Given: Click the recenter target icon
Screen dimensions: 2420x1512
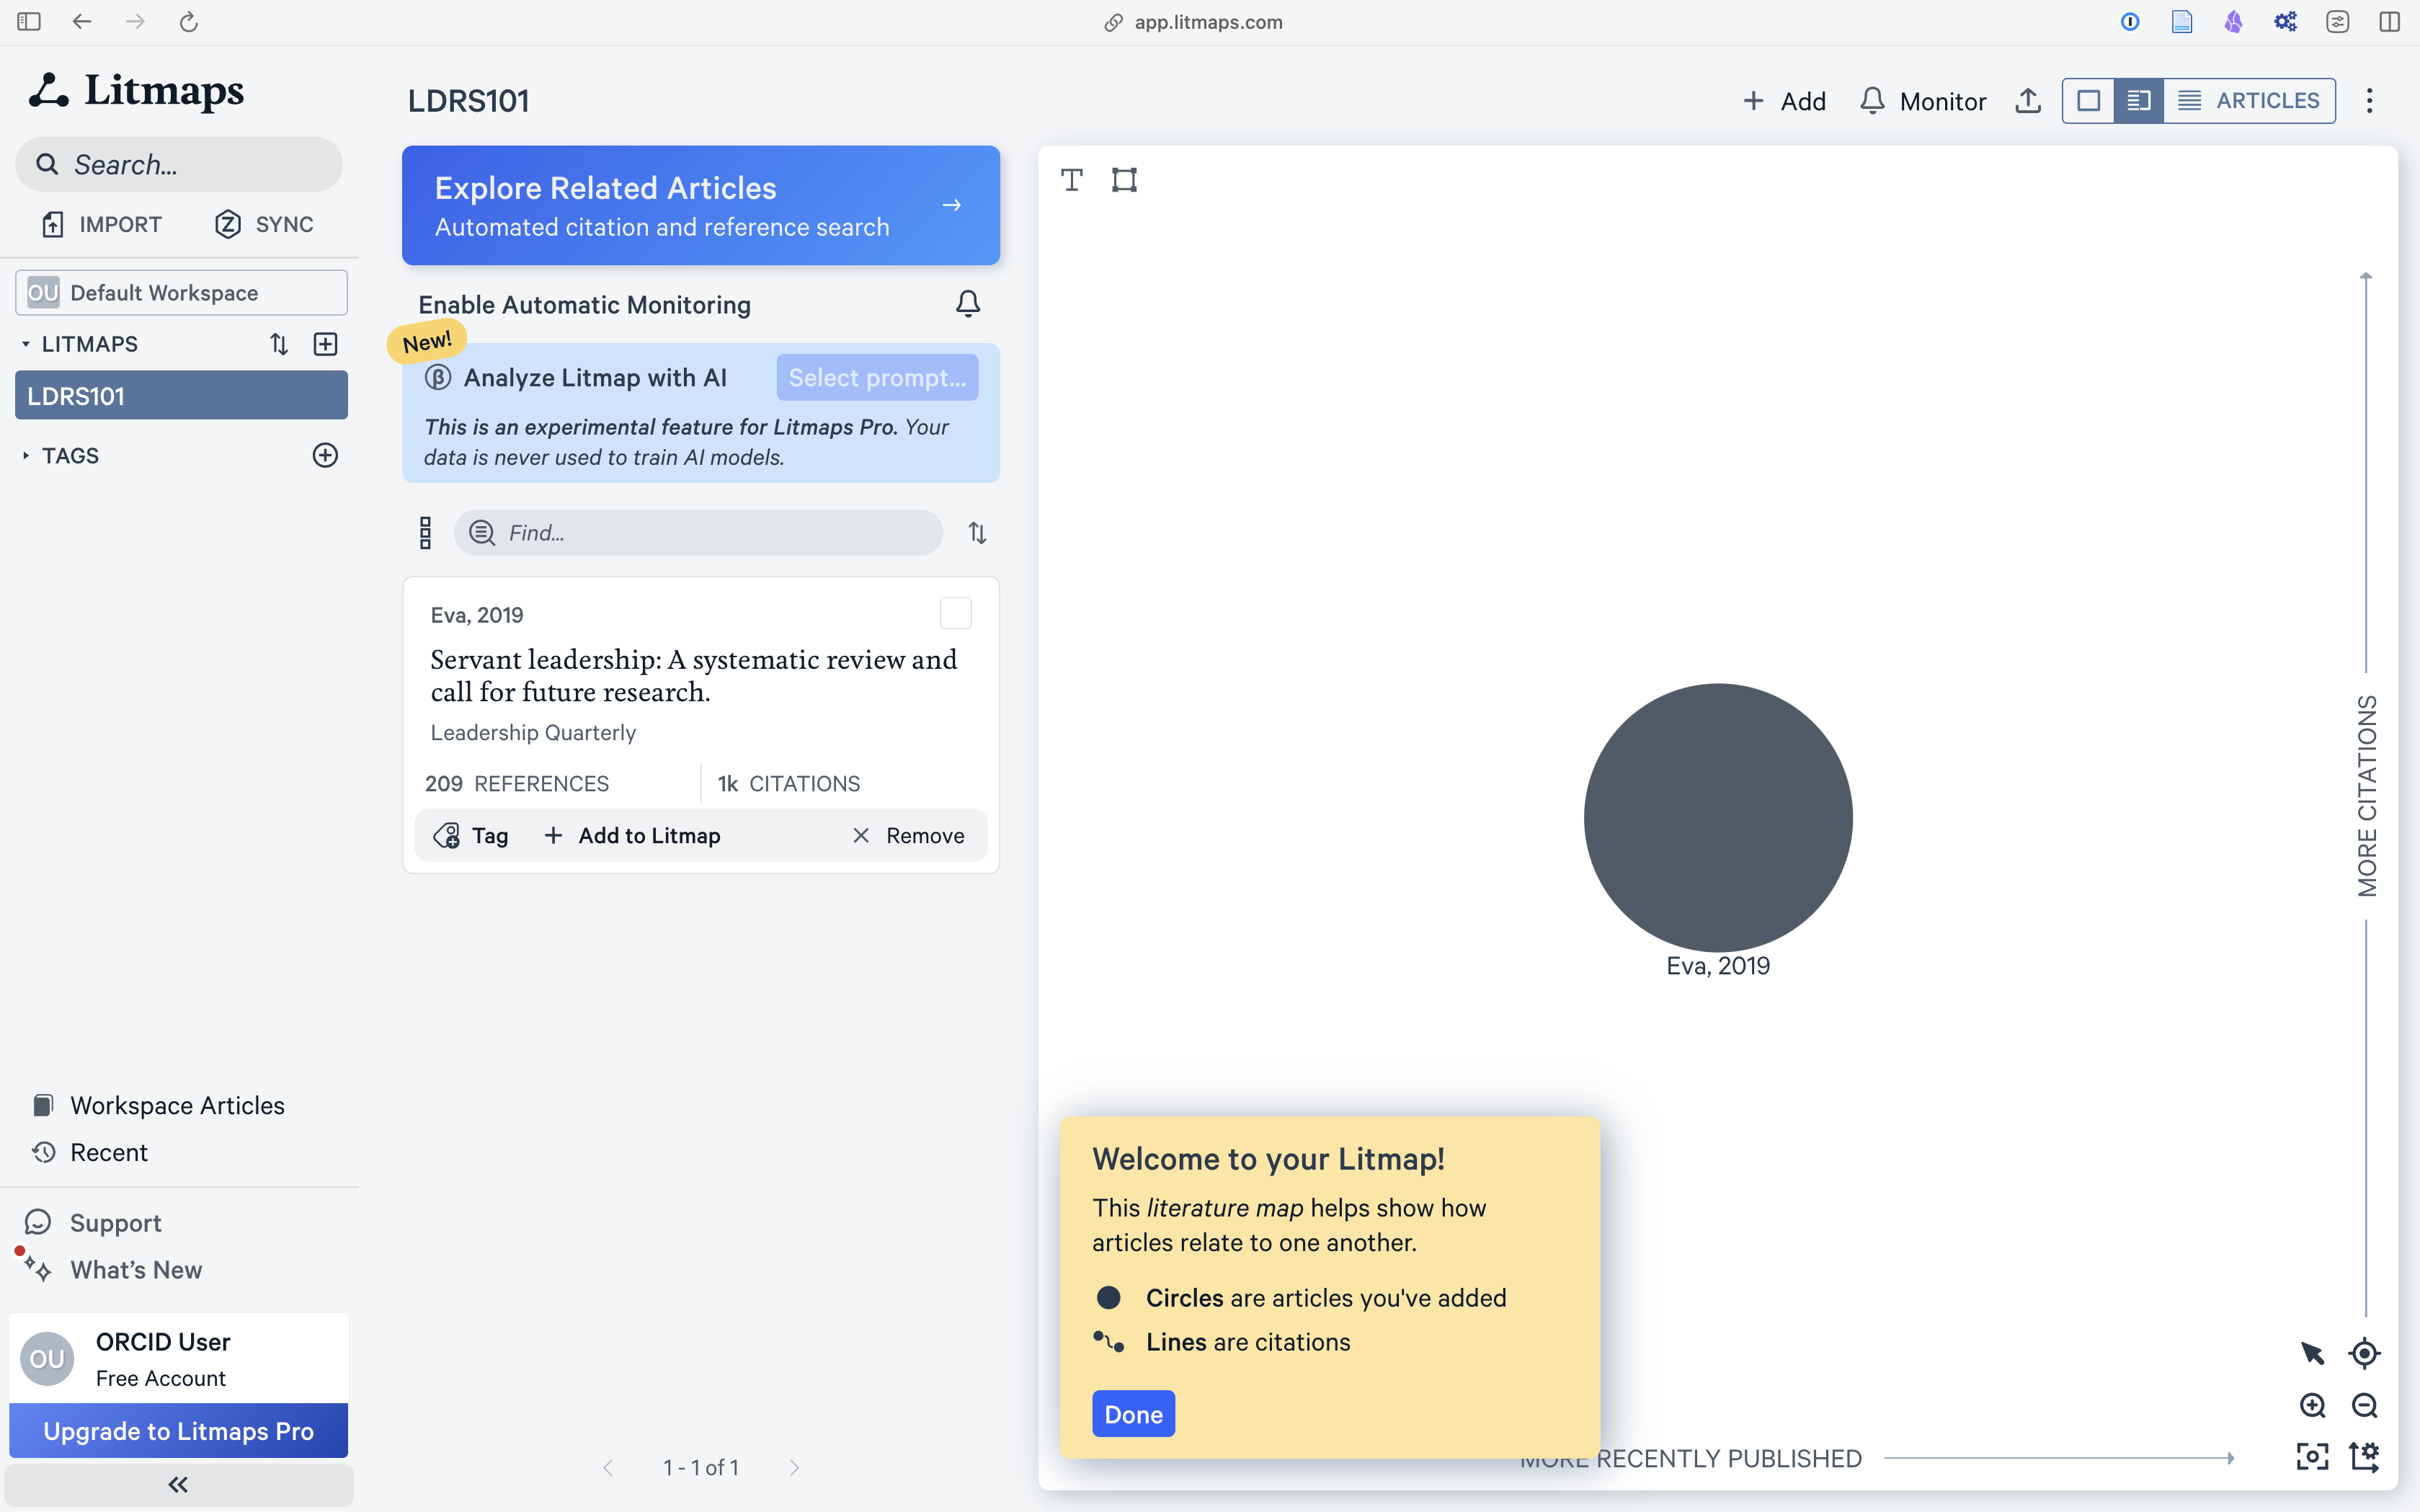Looking at the screenshot, I should [2364, 1353].
